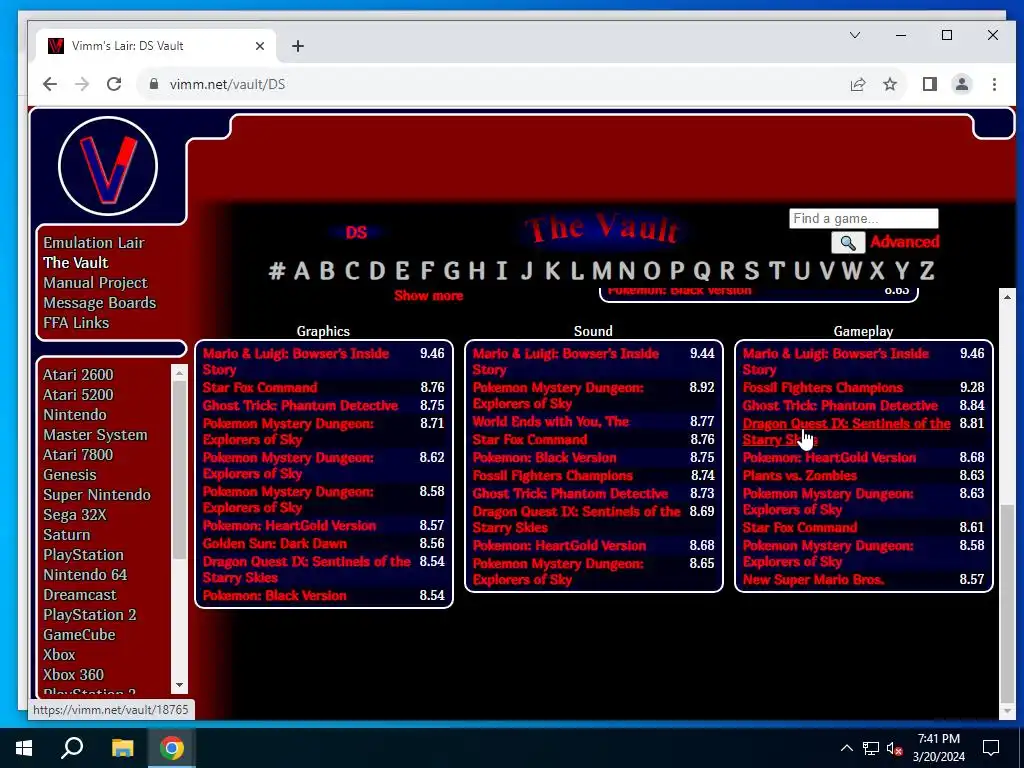Click the browser forward arrow

coord(82,84)
